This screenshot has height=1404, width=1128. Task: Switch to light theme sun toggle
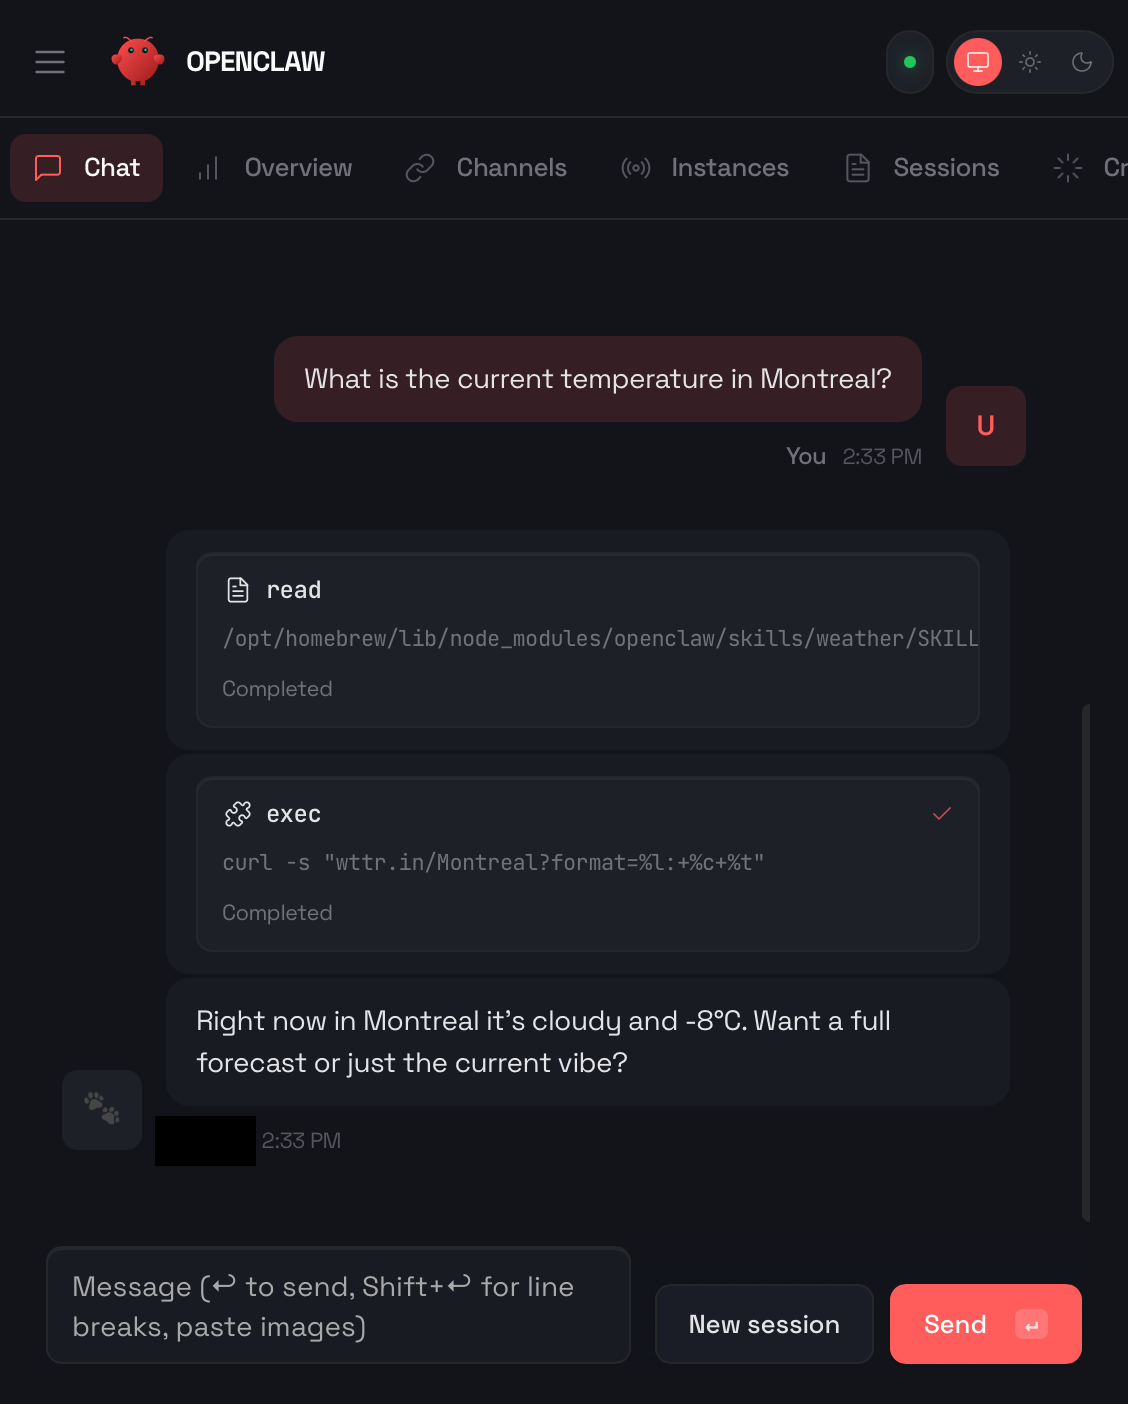(x=1030, y=62)
